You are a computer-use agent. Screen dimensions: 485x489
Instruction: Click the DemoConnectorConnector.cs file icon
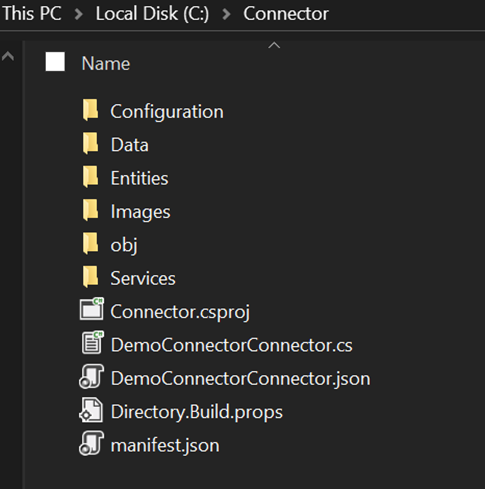pos(92,342)
